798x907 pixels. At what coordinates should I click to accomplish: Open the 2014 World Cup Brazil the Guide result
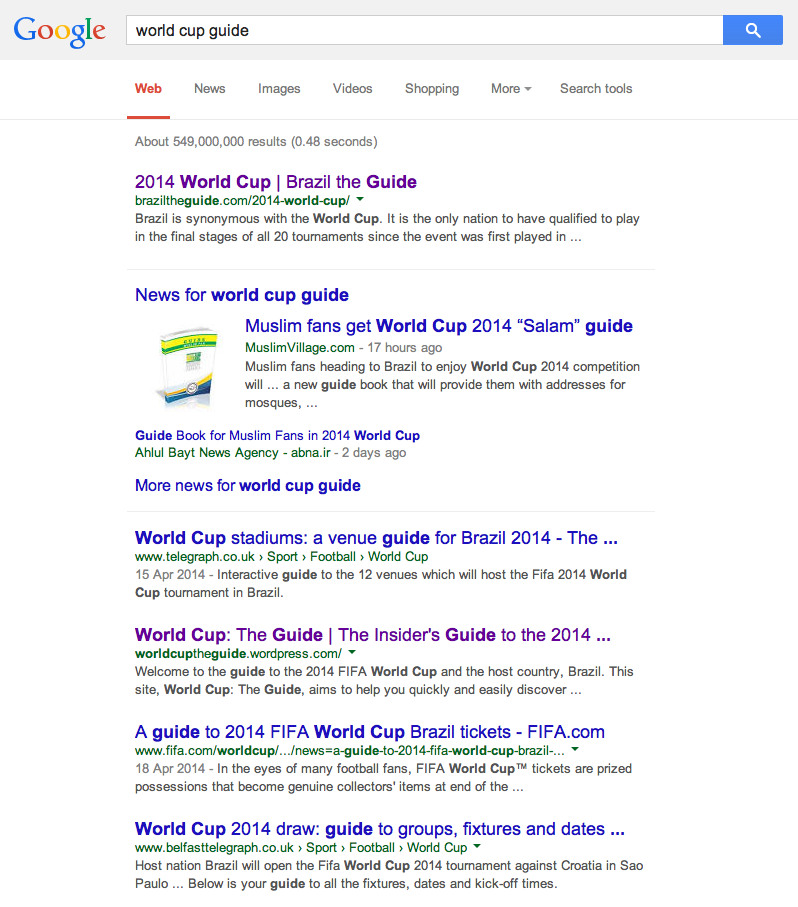(x=276, y=182)
